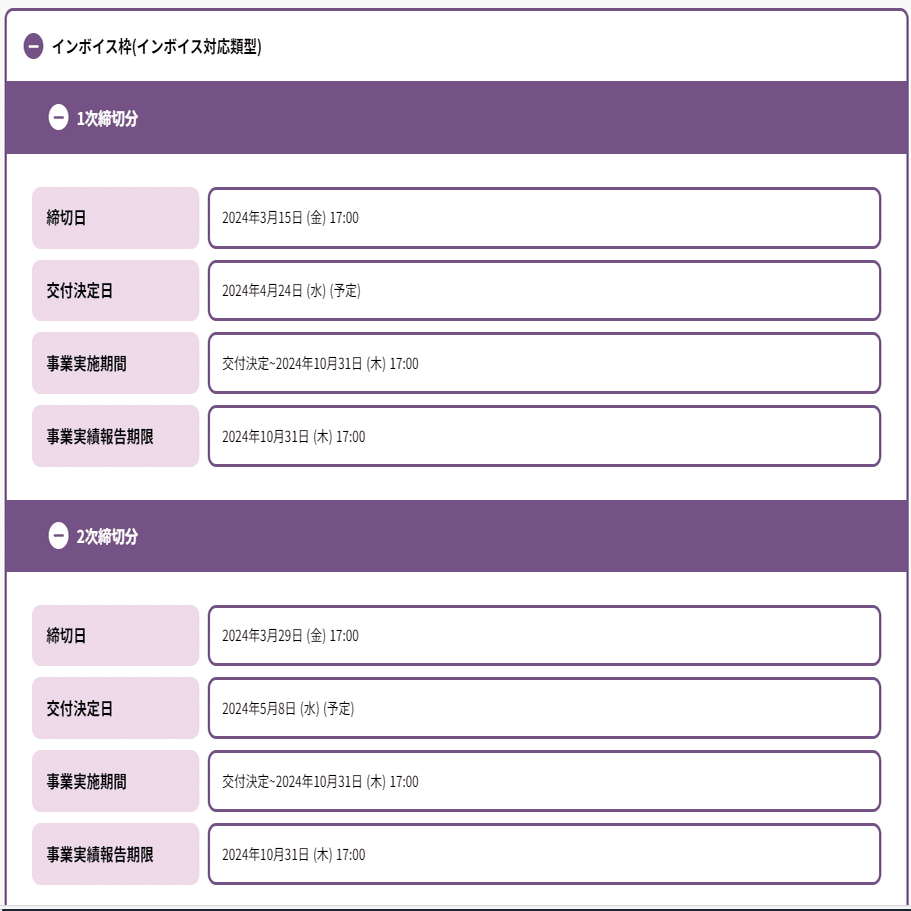The height and width of the screenshot is (911, 911).
Task: Collapse the 1次締切分 section minus icon
Action: point(58,117)
